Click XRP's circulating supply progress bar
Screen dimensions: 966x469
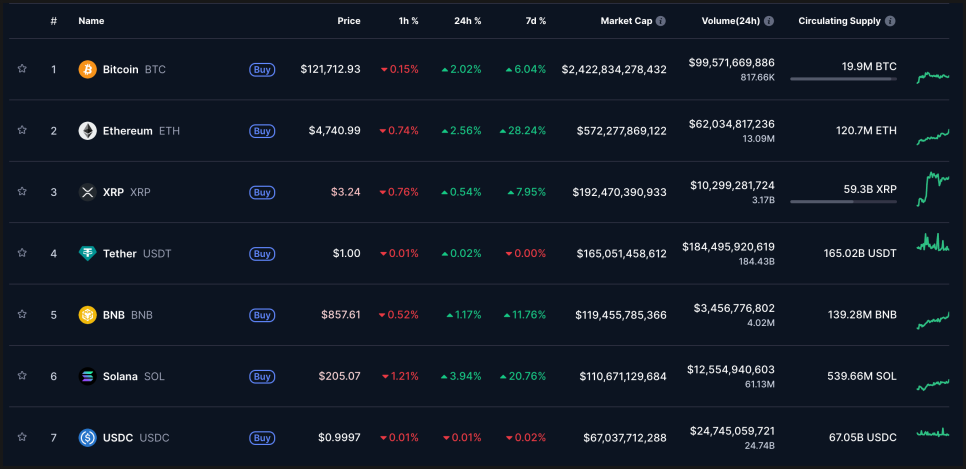coord(843,202)
